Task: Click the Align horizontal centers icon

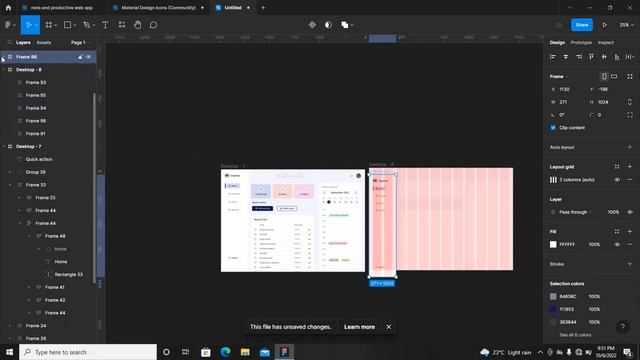Action: click(x=566, y=57)
